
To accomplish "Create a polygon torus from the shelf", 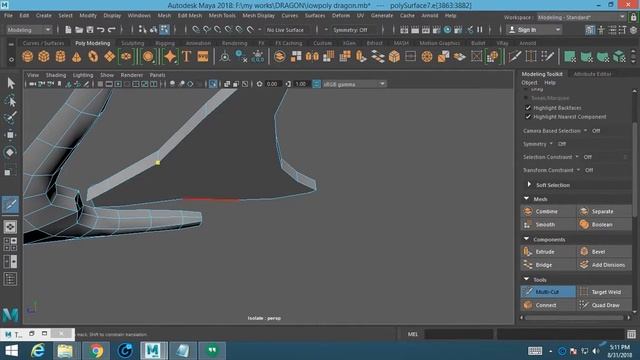I will tap(93, 56).
